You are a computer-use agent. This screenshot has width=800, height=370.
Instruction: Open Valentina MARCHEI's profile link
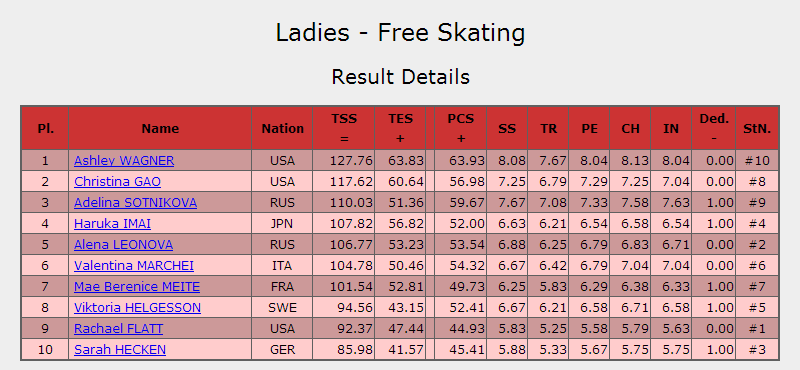[134, 266]
